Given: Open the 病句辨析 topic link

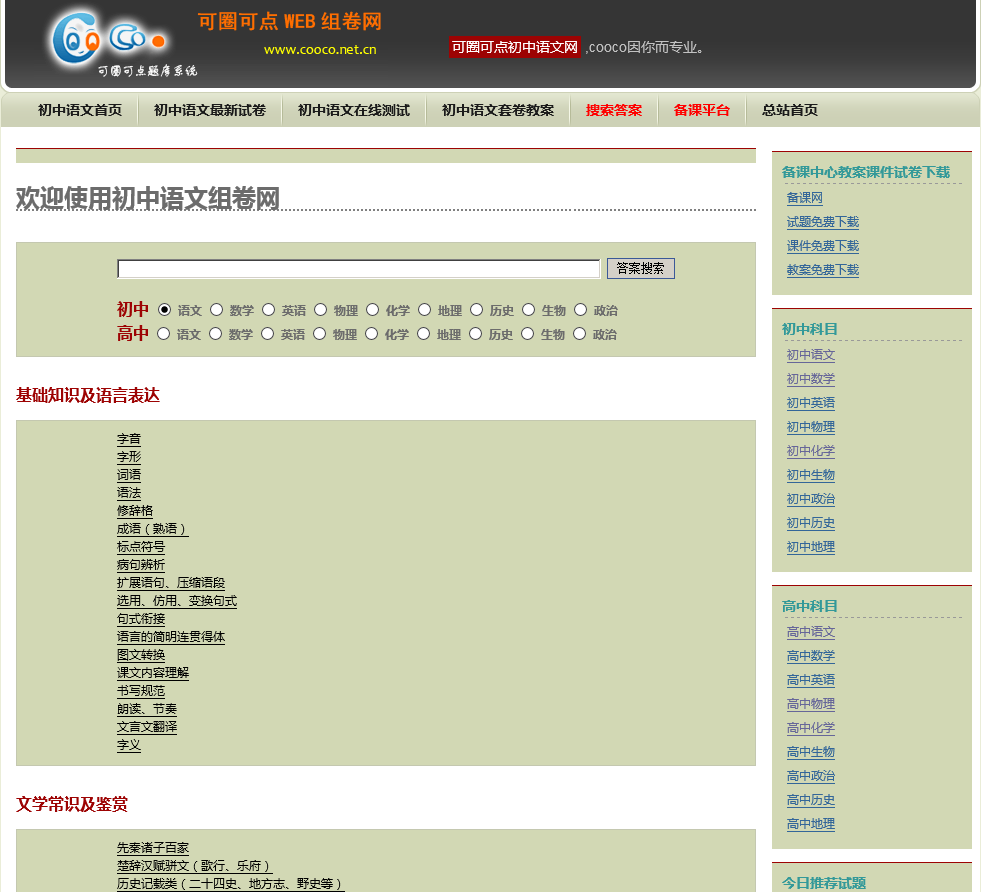Looking at the screenshot, I should 141,565.
